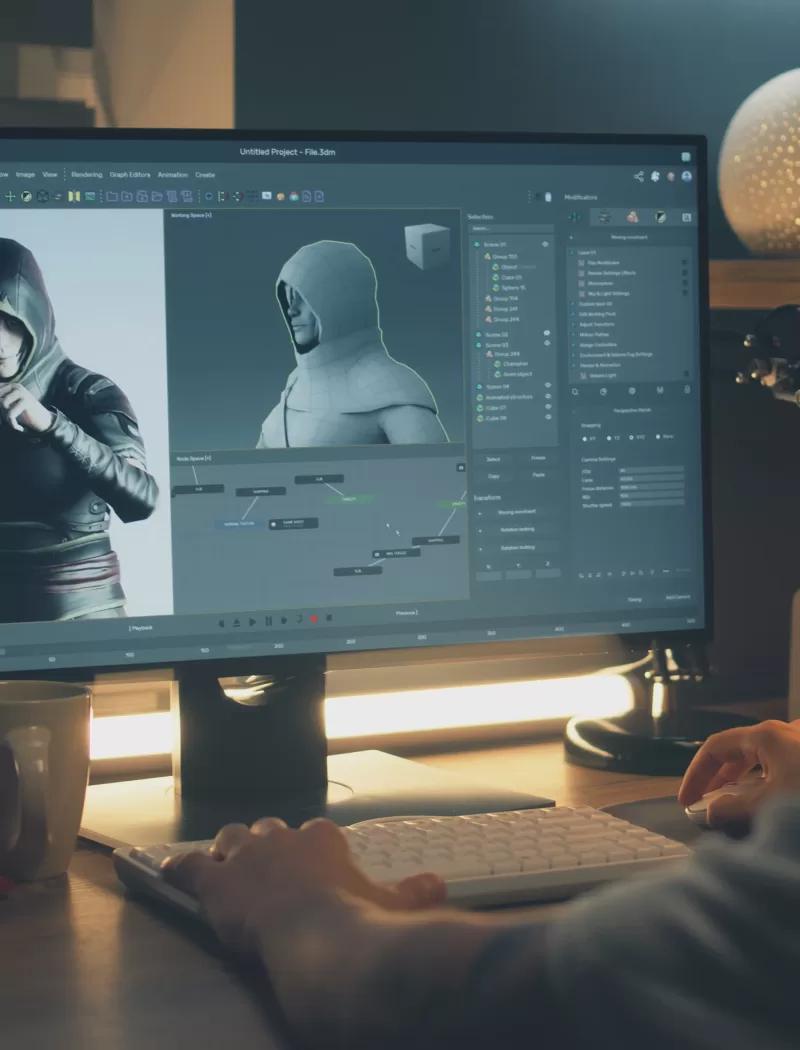Click the Play button in the playback bar

coord(252,622)
